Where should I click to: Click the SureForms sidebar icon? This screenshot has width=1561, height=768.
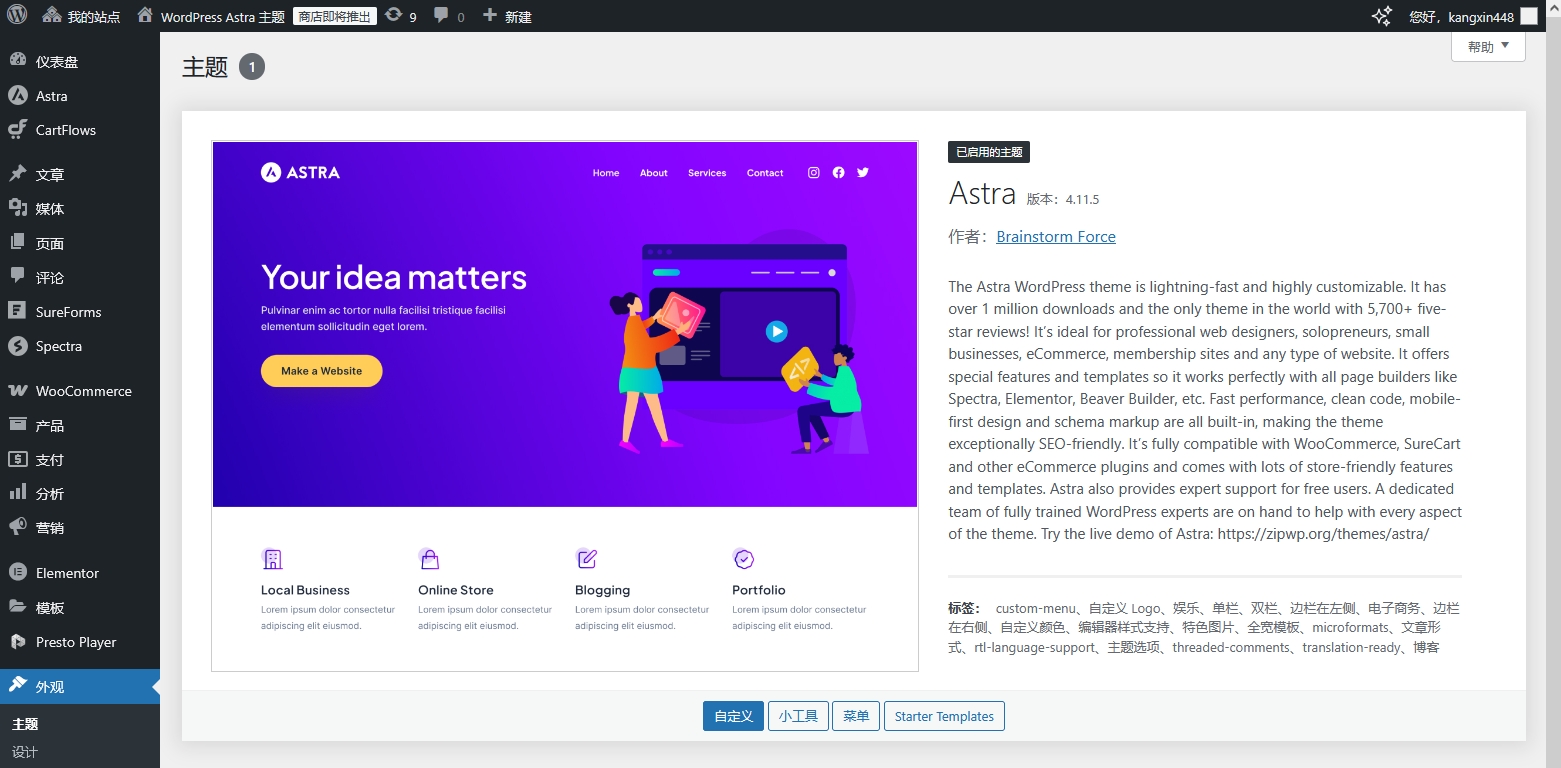coord(18,311)
